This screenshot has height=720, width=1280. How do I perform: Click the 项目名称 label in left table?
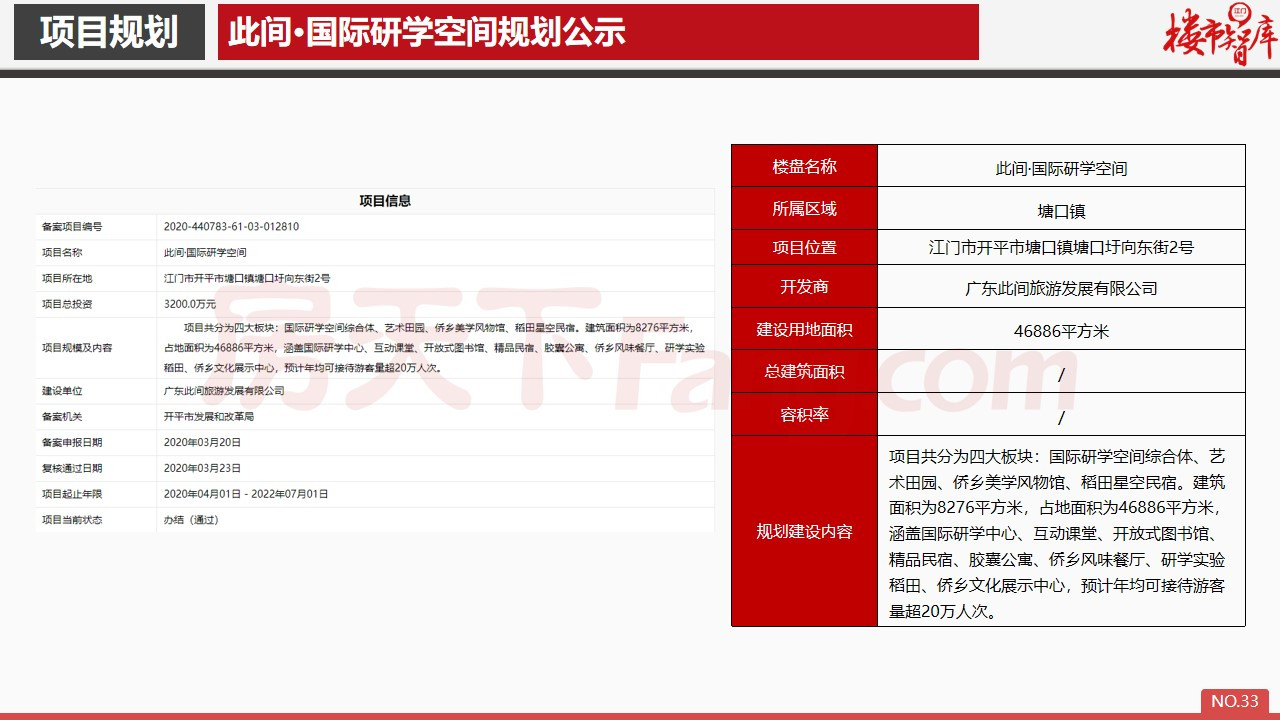[x=62, y=253]
